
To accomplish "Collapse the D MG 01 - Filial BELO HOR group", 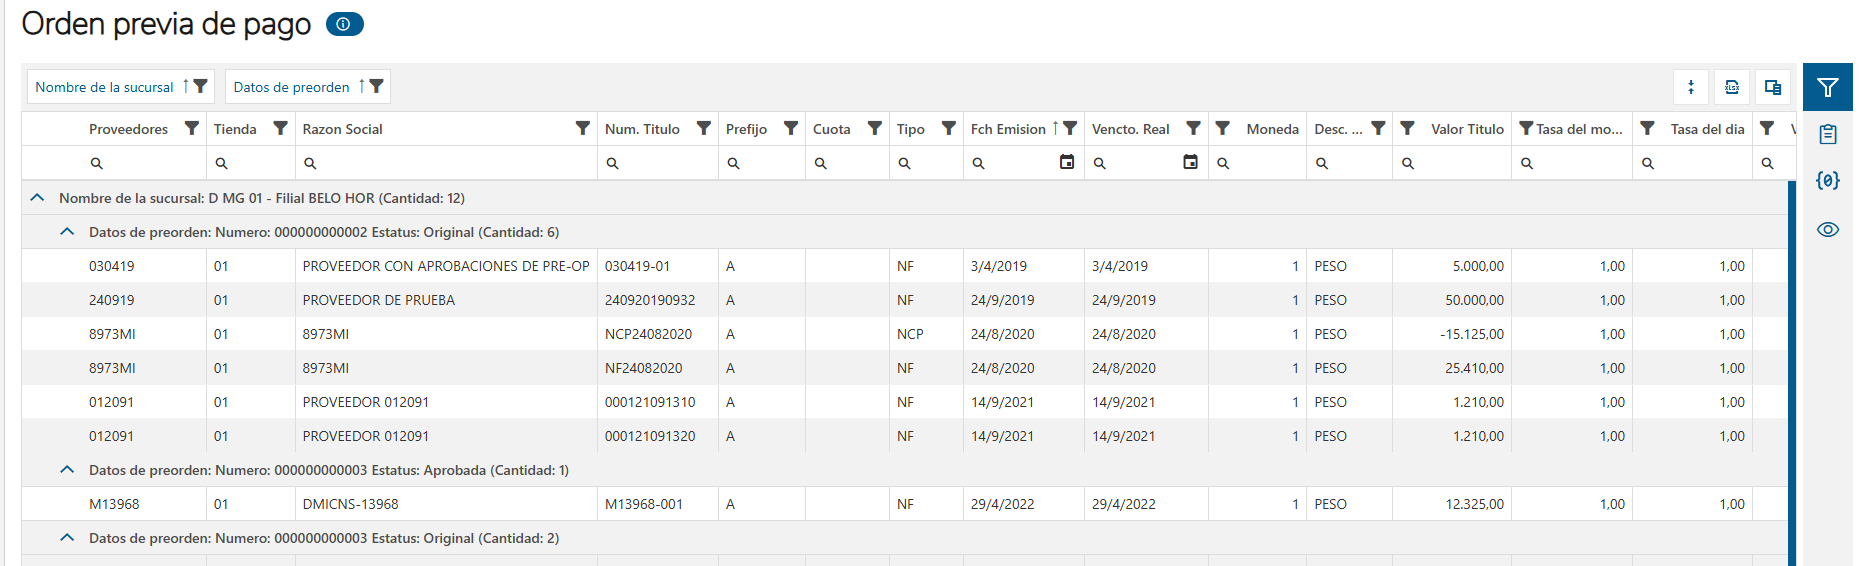I will pos(37,198).
